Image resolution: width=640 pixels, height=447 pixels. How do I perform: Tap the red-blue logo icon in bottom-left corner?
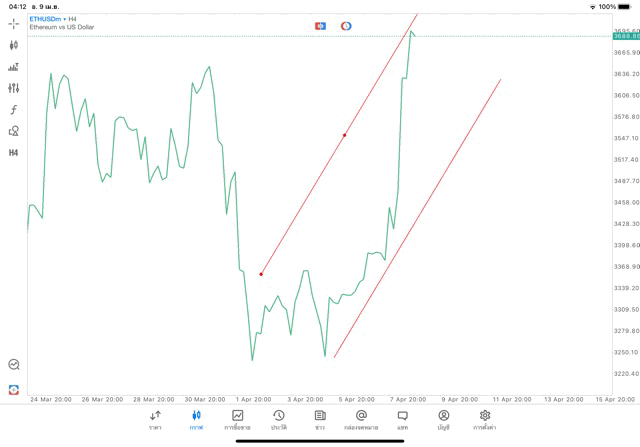(x=14, y=389)
